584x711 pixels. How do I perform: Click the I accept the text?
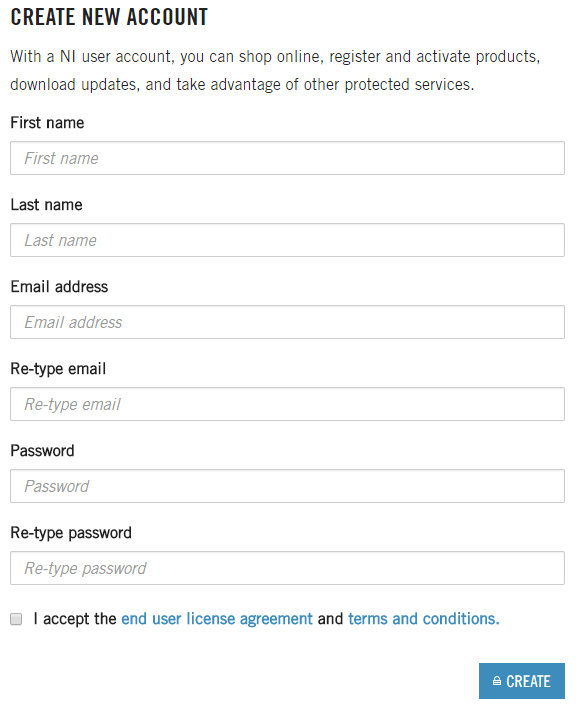75,619
